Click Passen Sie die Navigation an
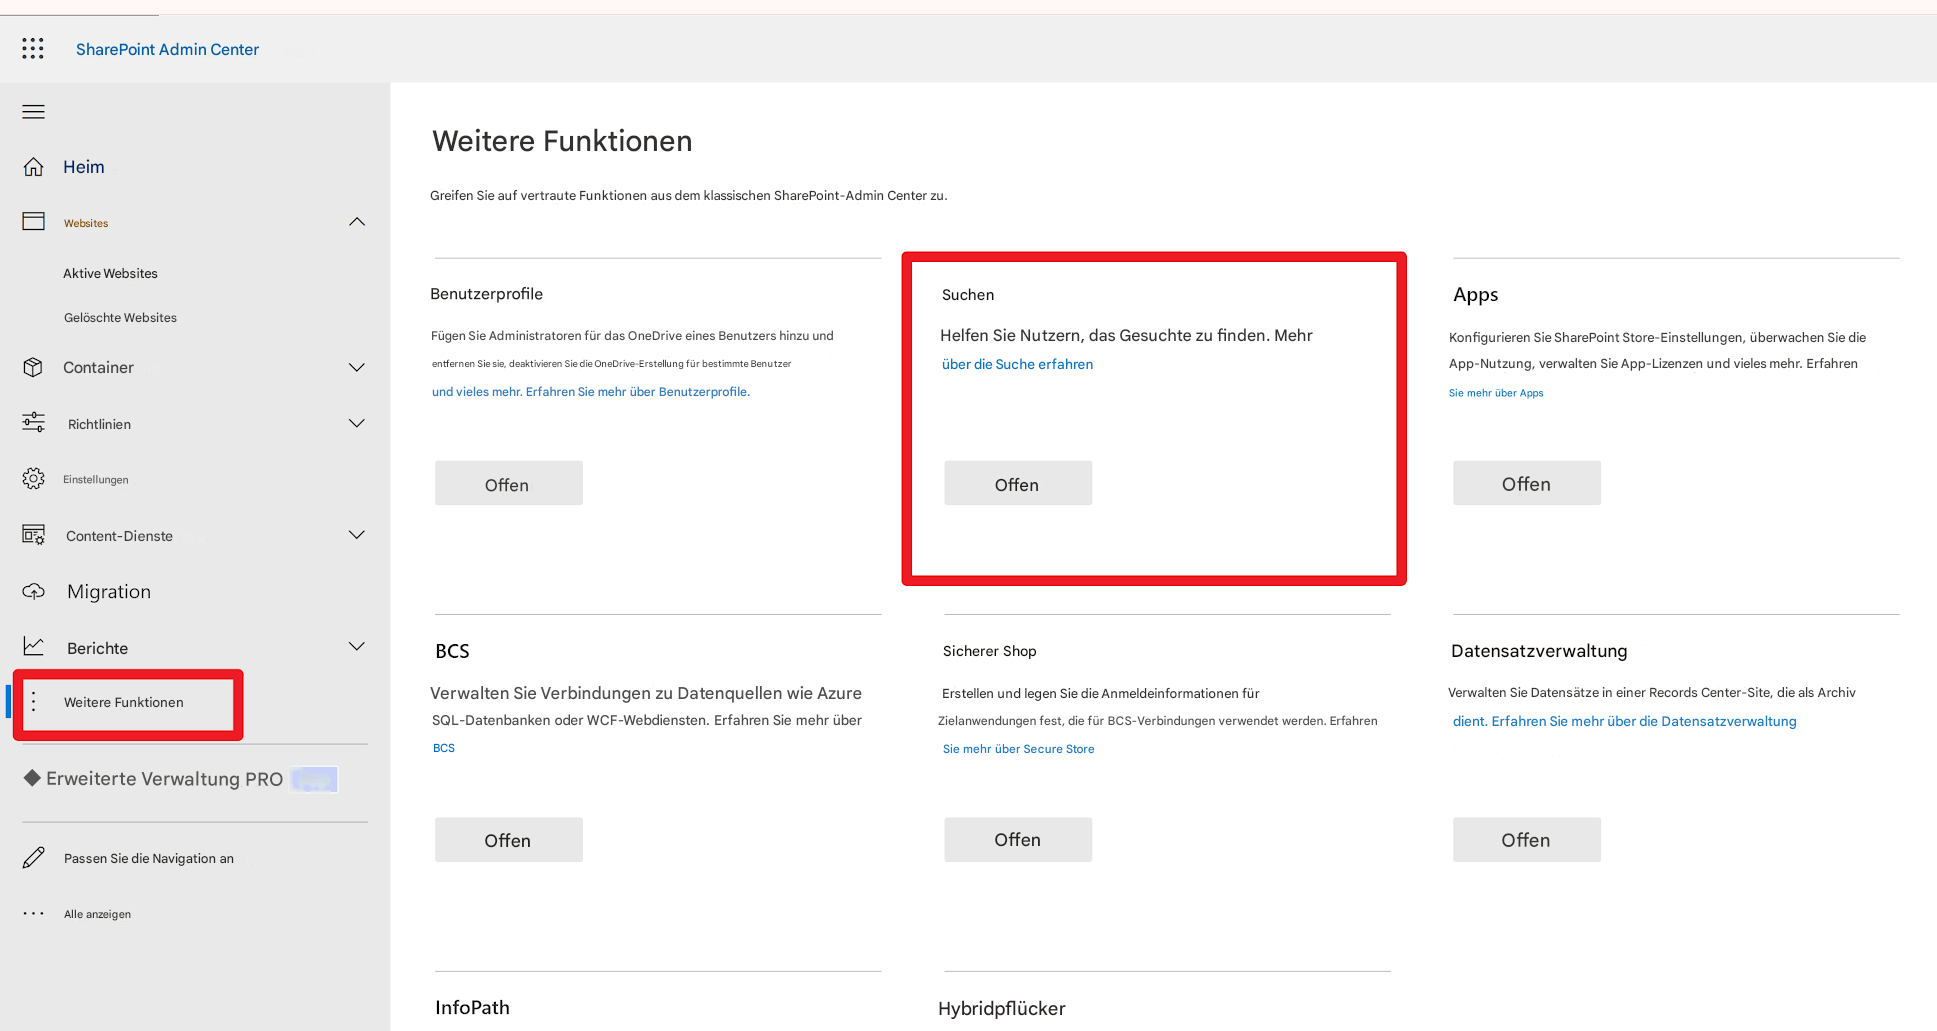1937x1031 pixels. pyautogui.click(x=149, y=858)
